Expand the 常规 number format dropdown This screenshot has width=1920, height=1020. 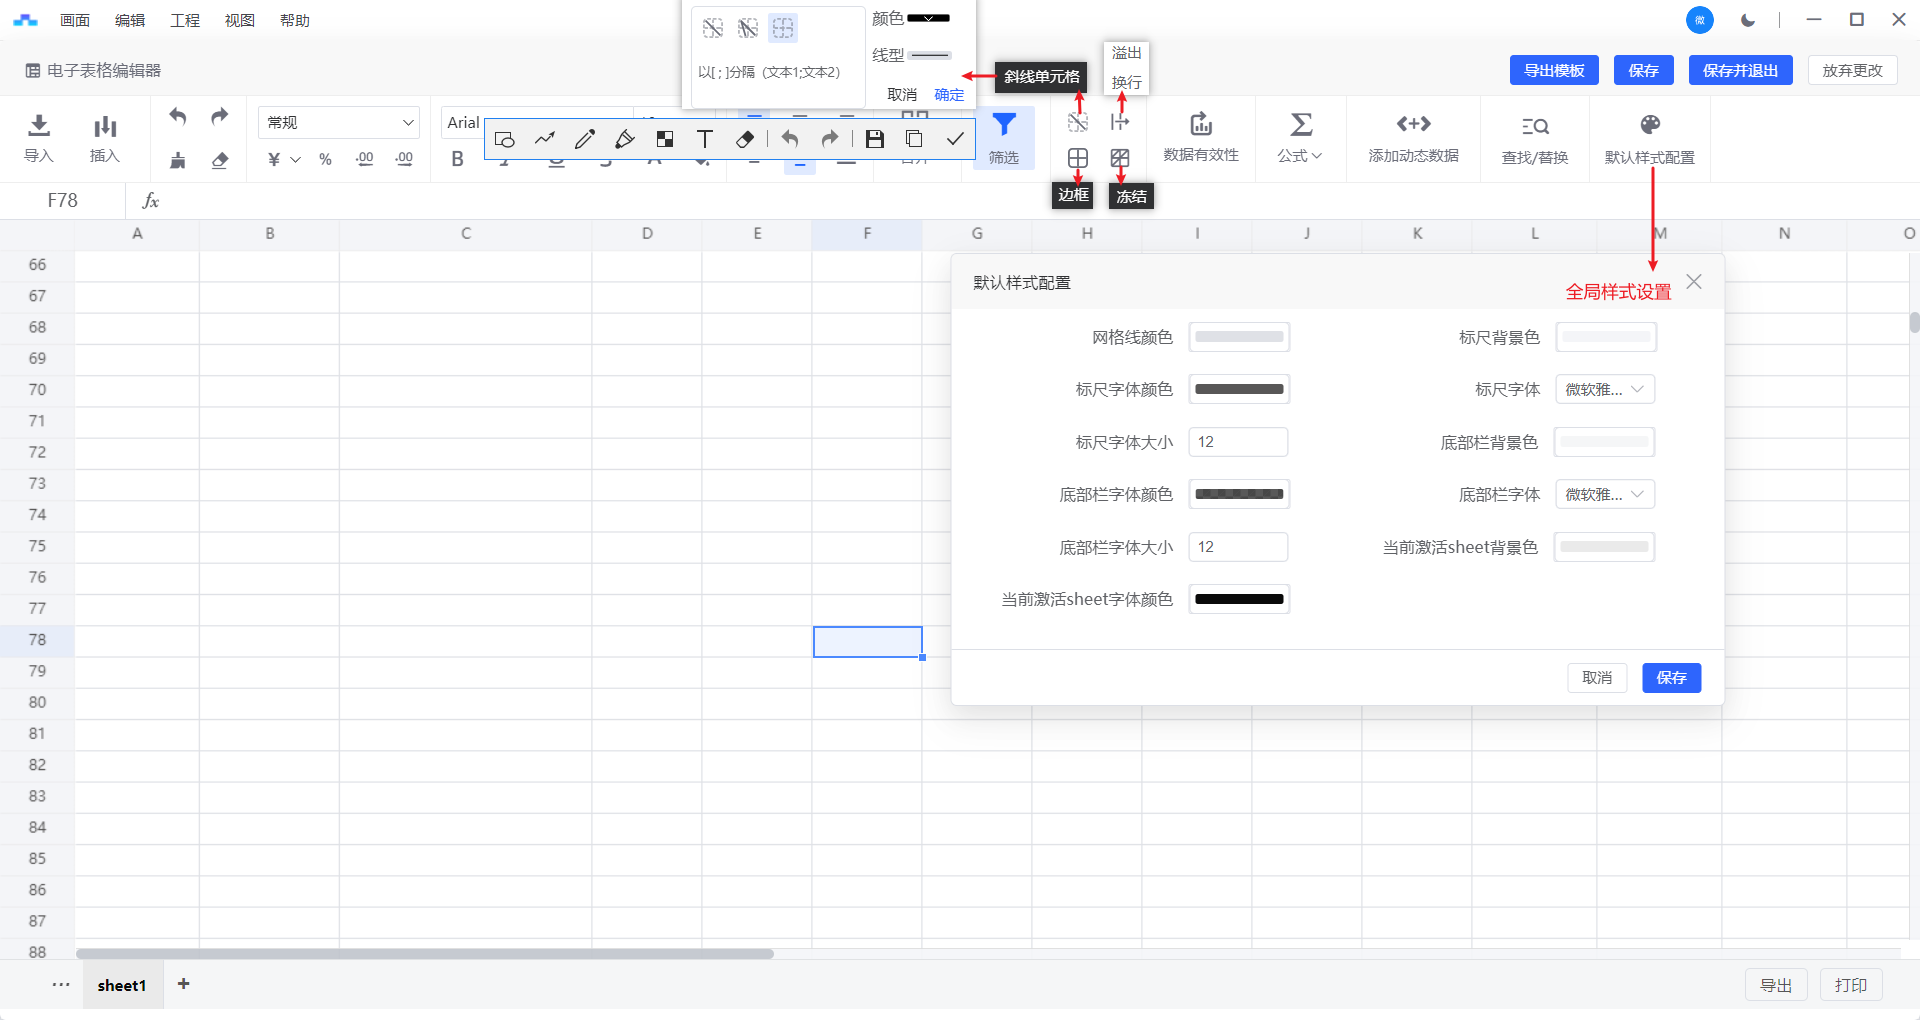339,122
